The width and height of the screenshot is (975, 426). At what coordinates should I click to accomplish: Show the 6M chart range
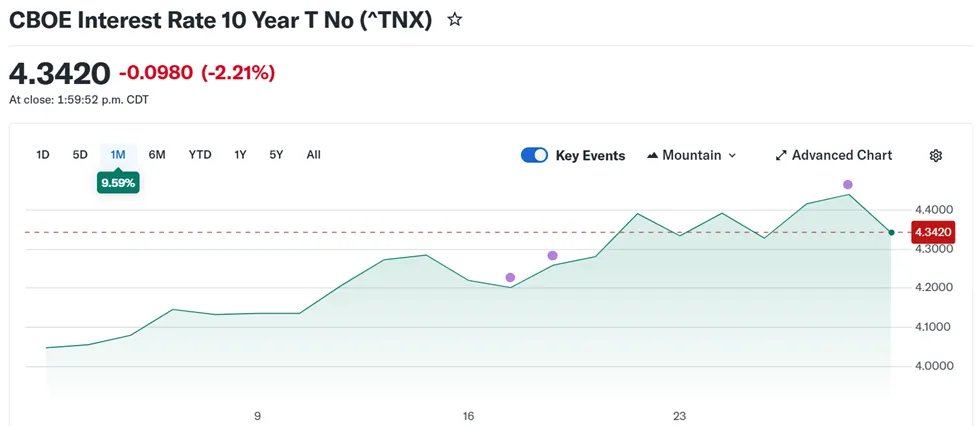click(157, 154)
